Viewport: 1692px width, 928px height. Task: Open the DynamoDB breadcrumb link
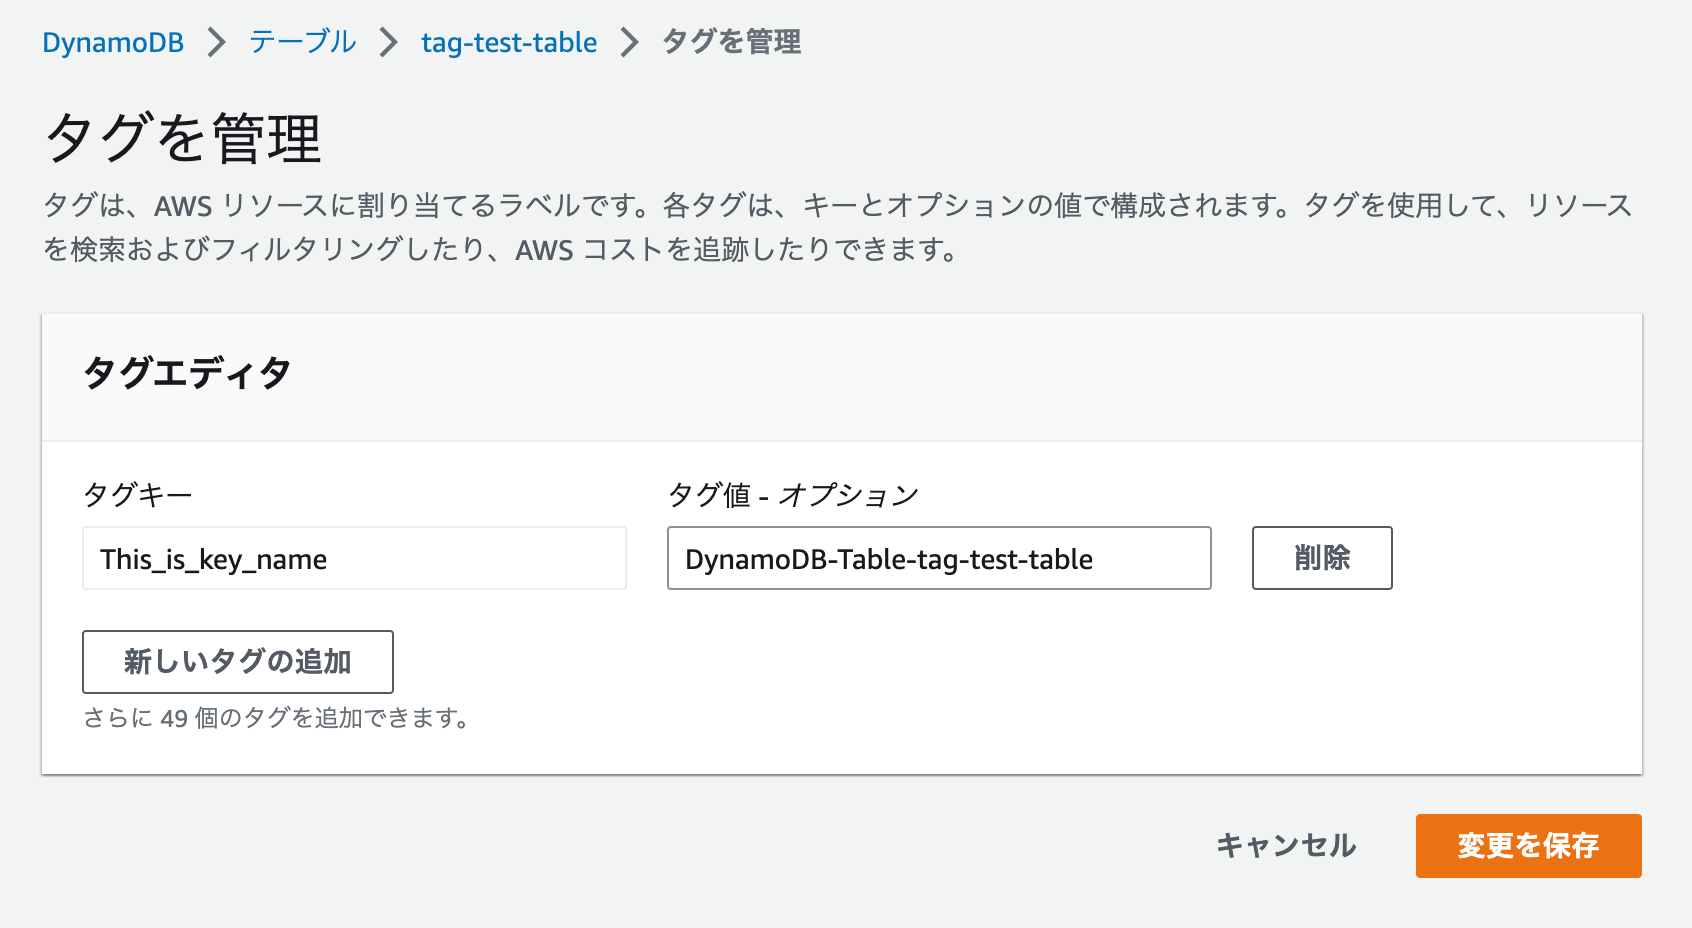113,42
